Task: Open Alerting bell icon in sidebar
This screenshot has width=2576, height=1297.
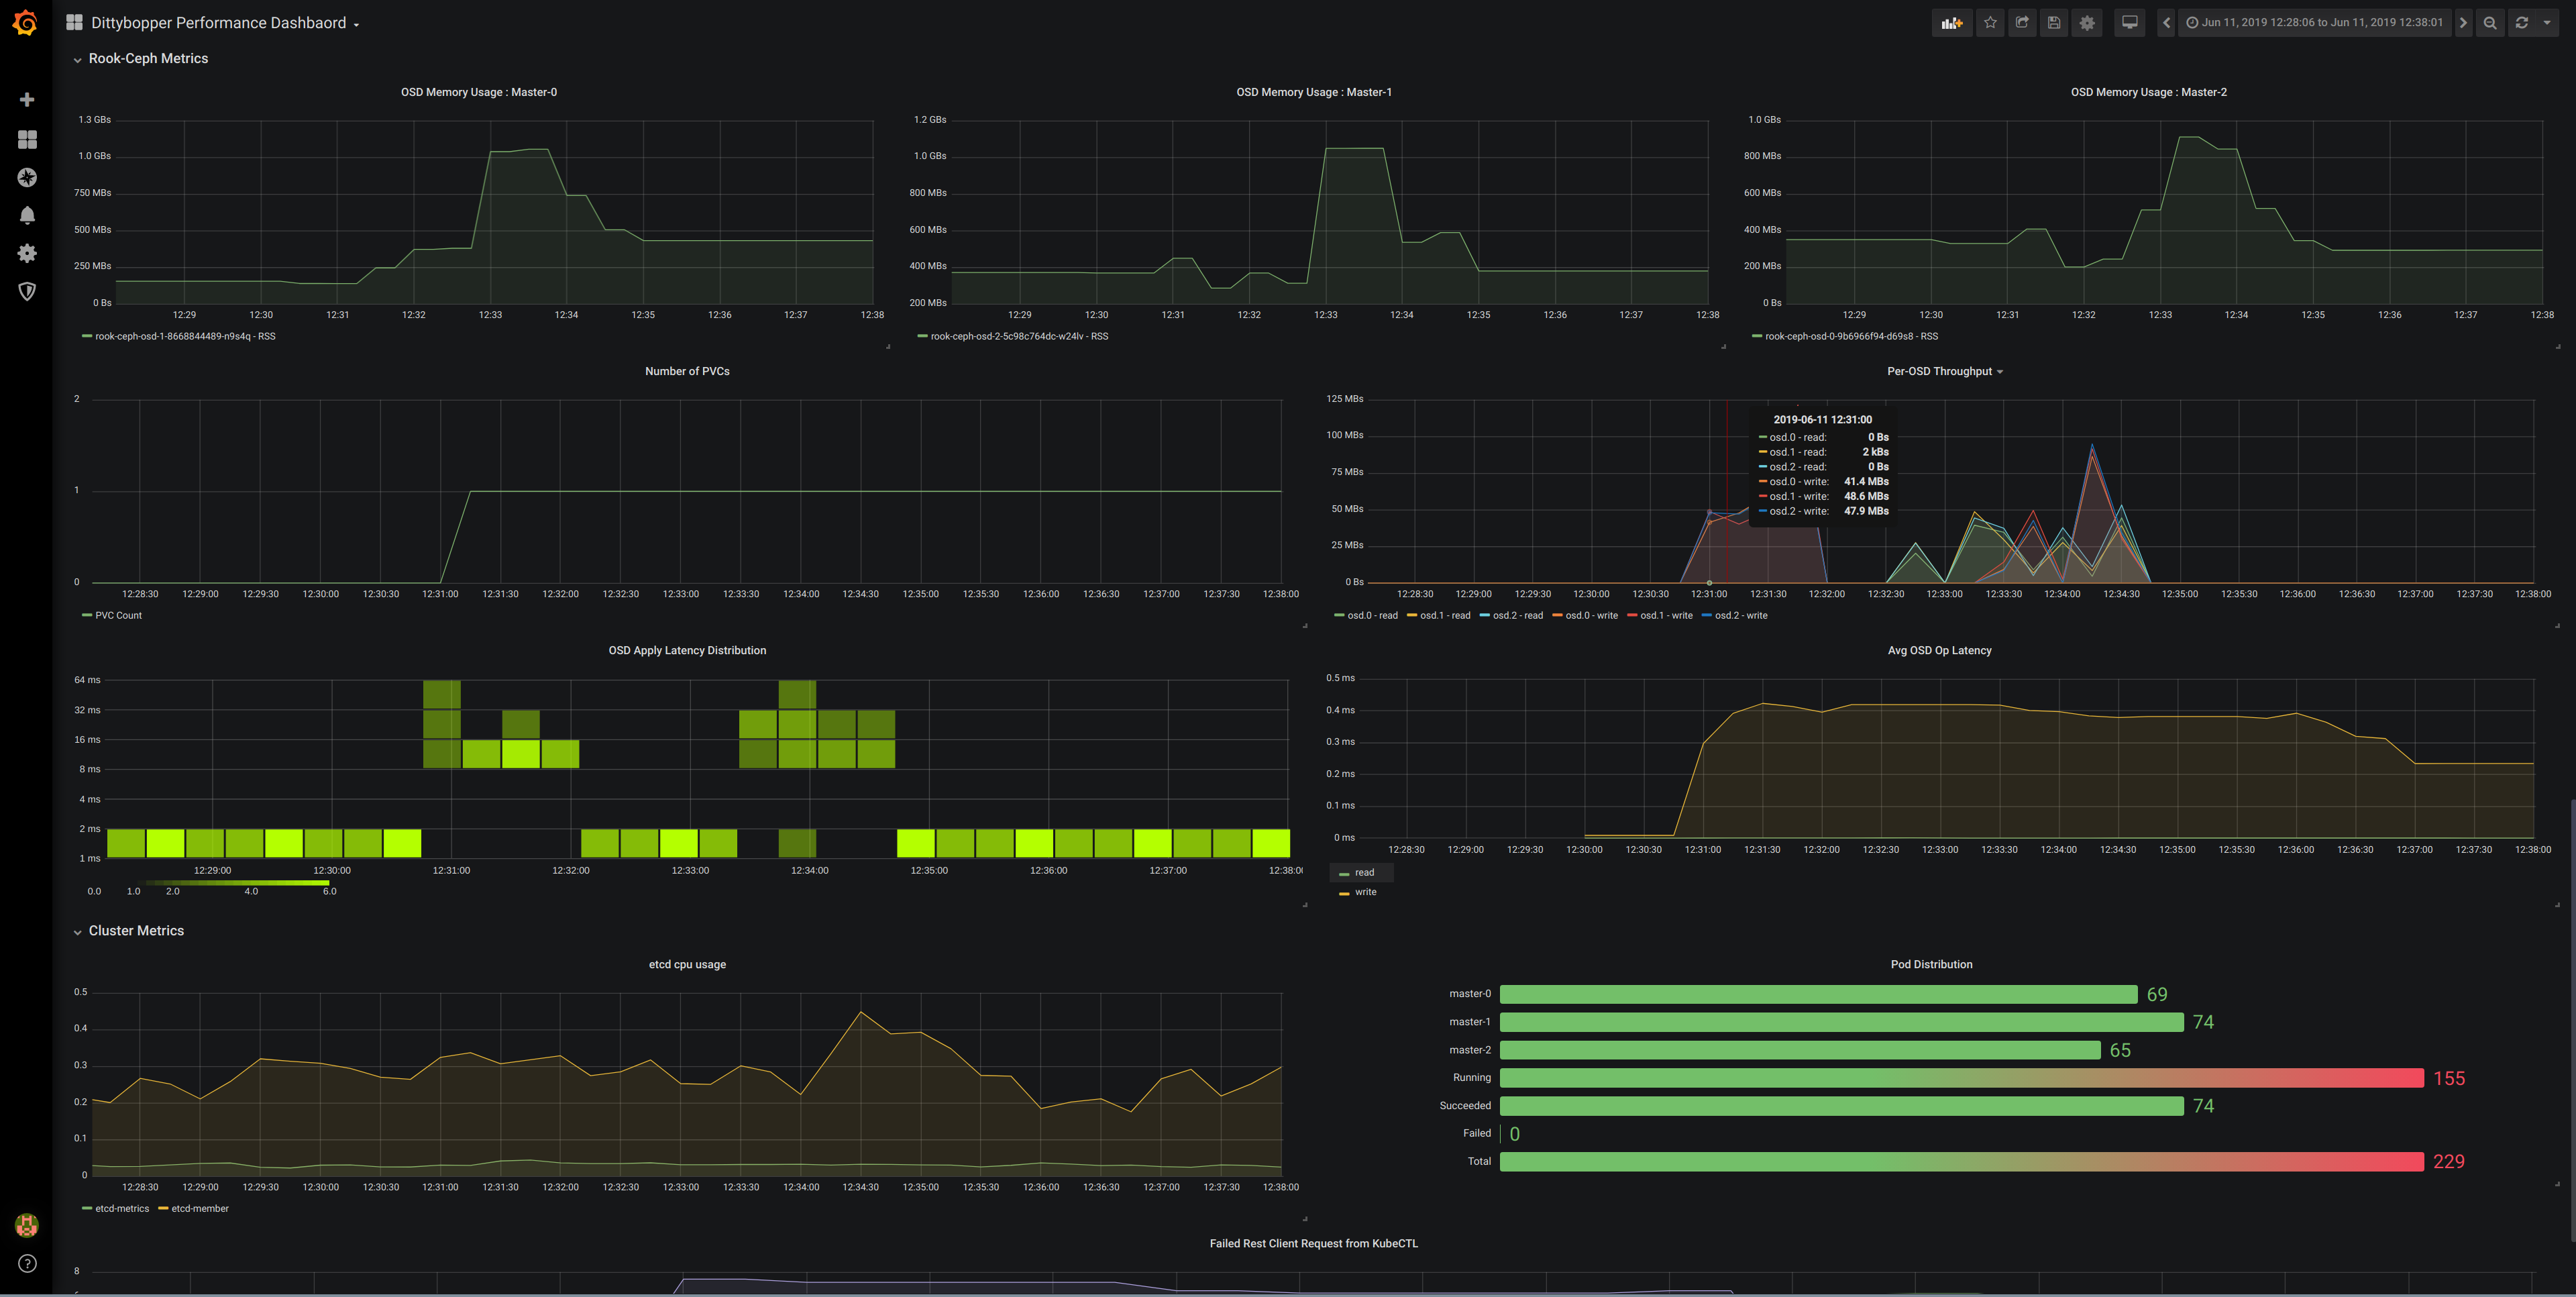Action: [27, 215]
